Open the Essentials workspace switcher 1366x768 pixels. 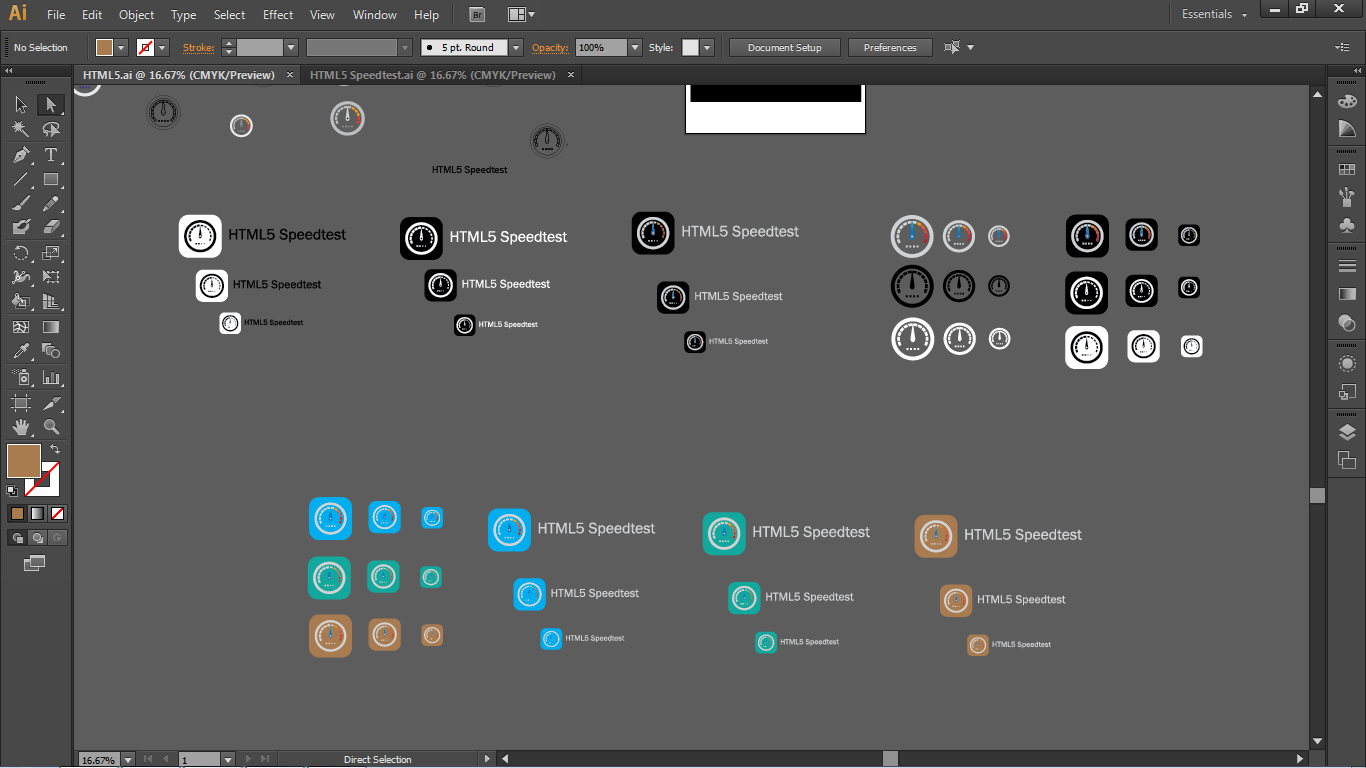[x=1215, y=15]
